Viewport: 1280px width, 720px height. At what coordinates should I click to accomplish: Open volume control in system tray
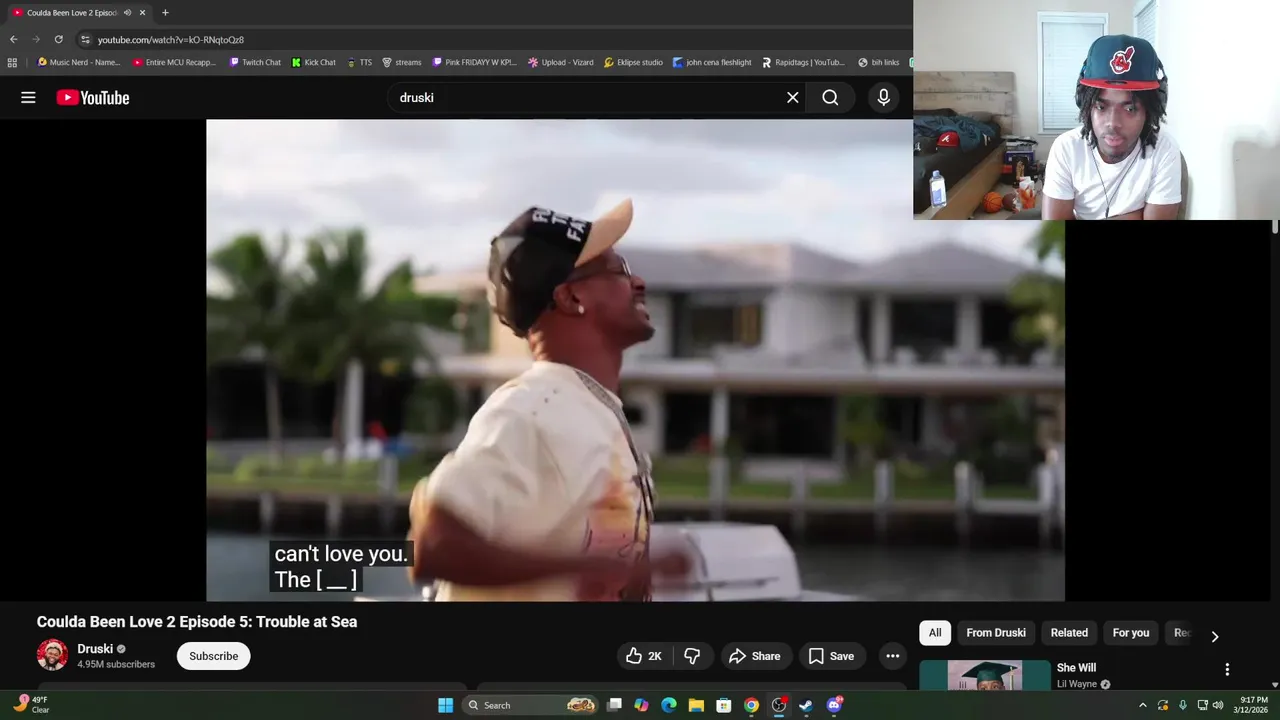point(1218,705)
